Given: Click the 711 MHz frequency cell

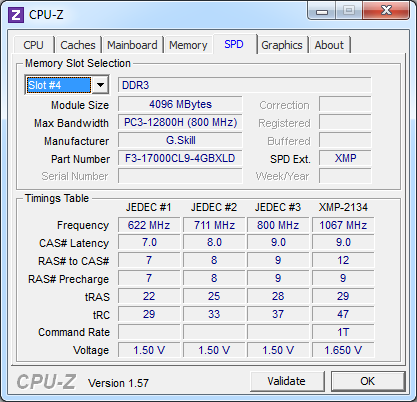Looking at the screenshot, I should (214, 225).
